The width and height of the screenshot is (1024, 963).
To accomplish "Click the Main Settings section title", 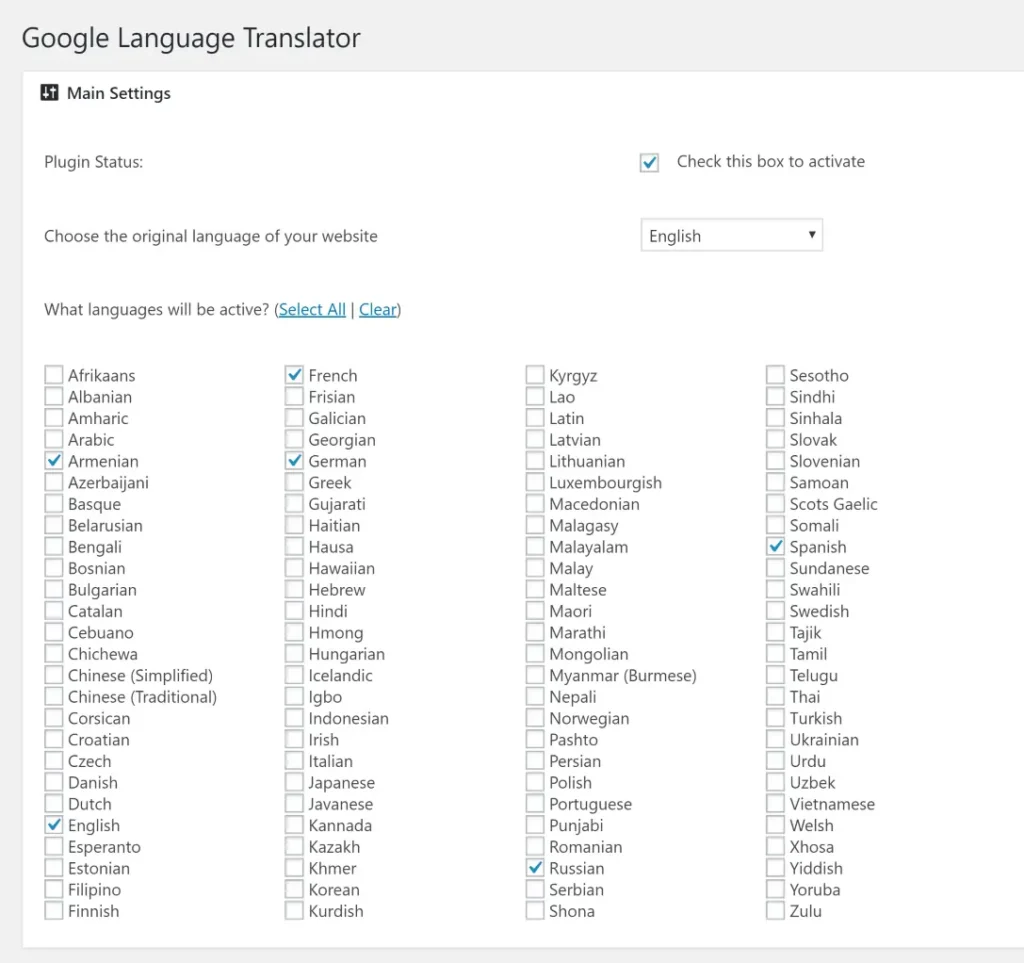I will (x=119, y=93).
